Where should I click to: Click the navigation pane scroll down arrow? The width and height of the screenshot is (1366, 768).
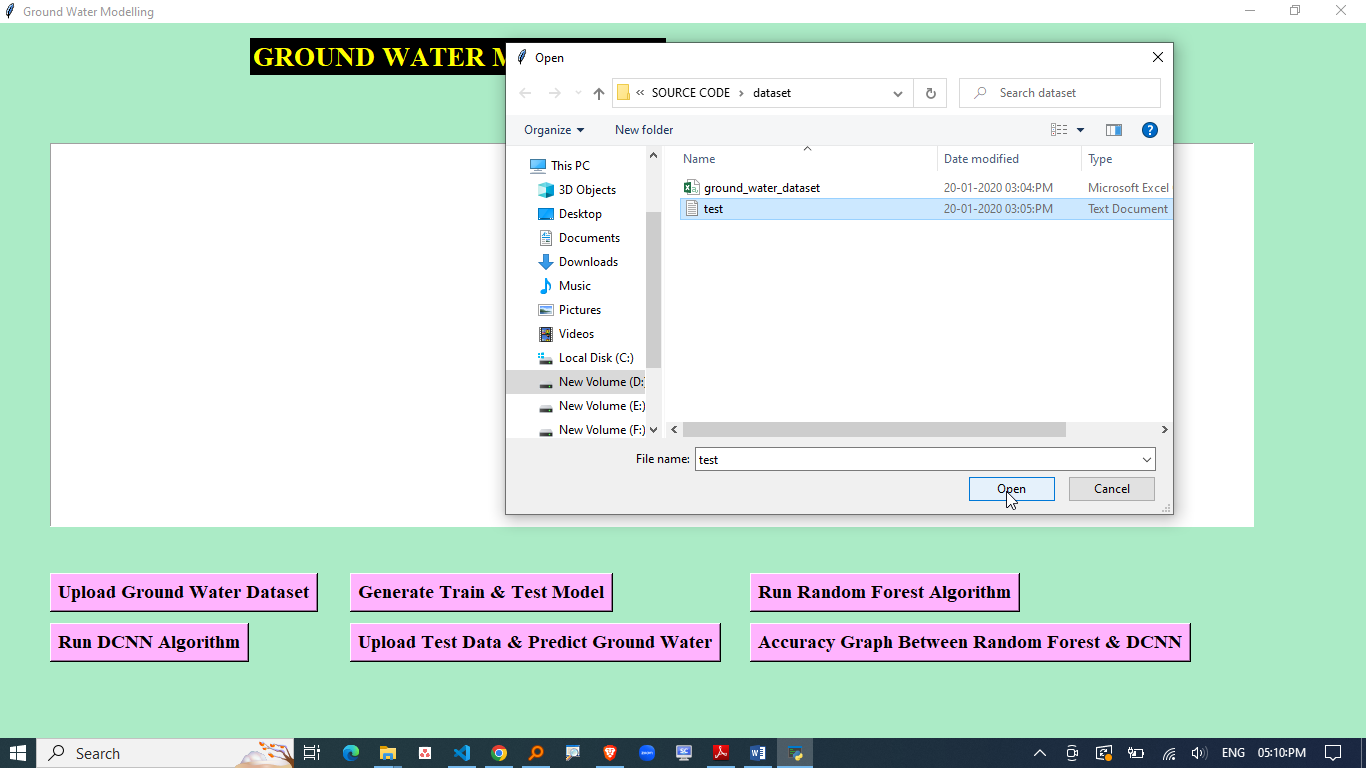[654, 430]
